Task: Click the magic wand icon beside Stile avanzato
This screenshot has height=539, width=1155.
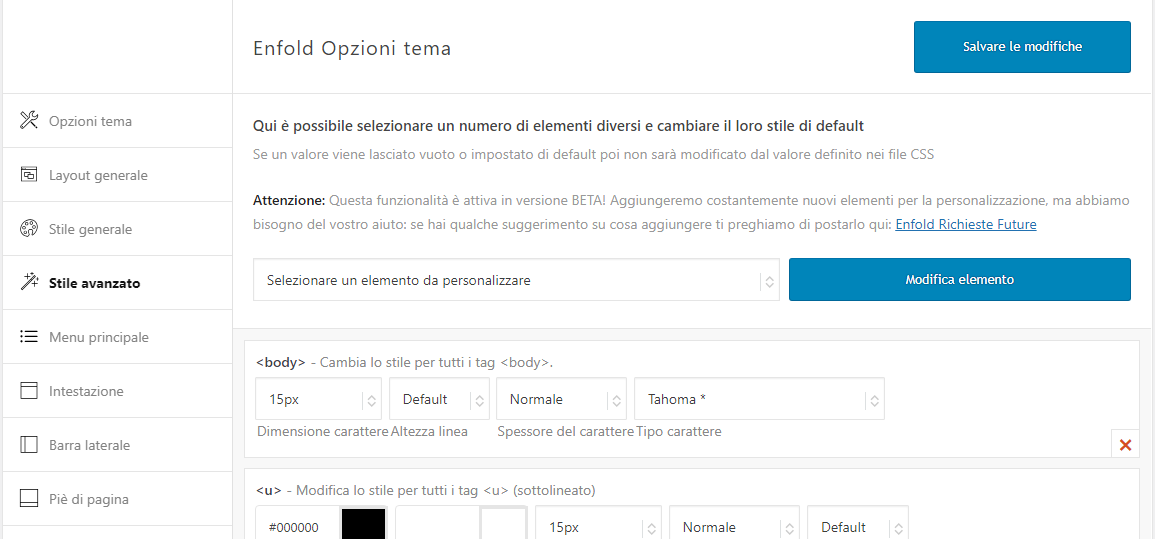Action: pos(29,282)
